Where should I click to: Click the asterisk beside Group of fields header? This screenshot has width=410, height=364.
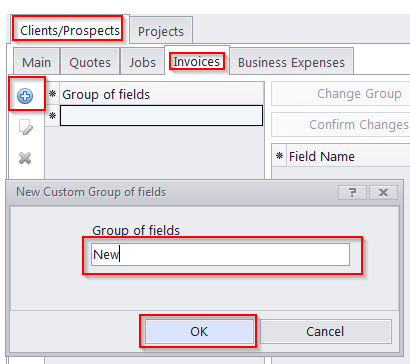point(52,94)
